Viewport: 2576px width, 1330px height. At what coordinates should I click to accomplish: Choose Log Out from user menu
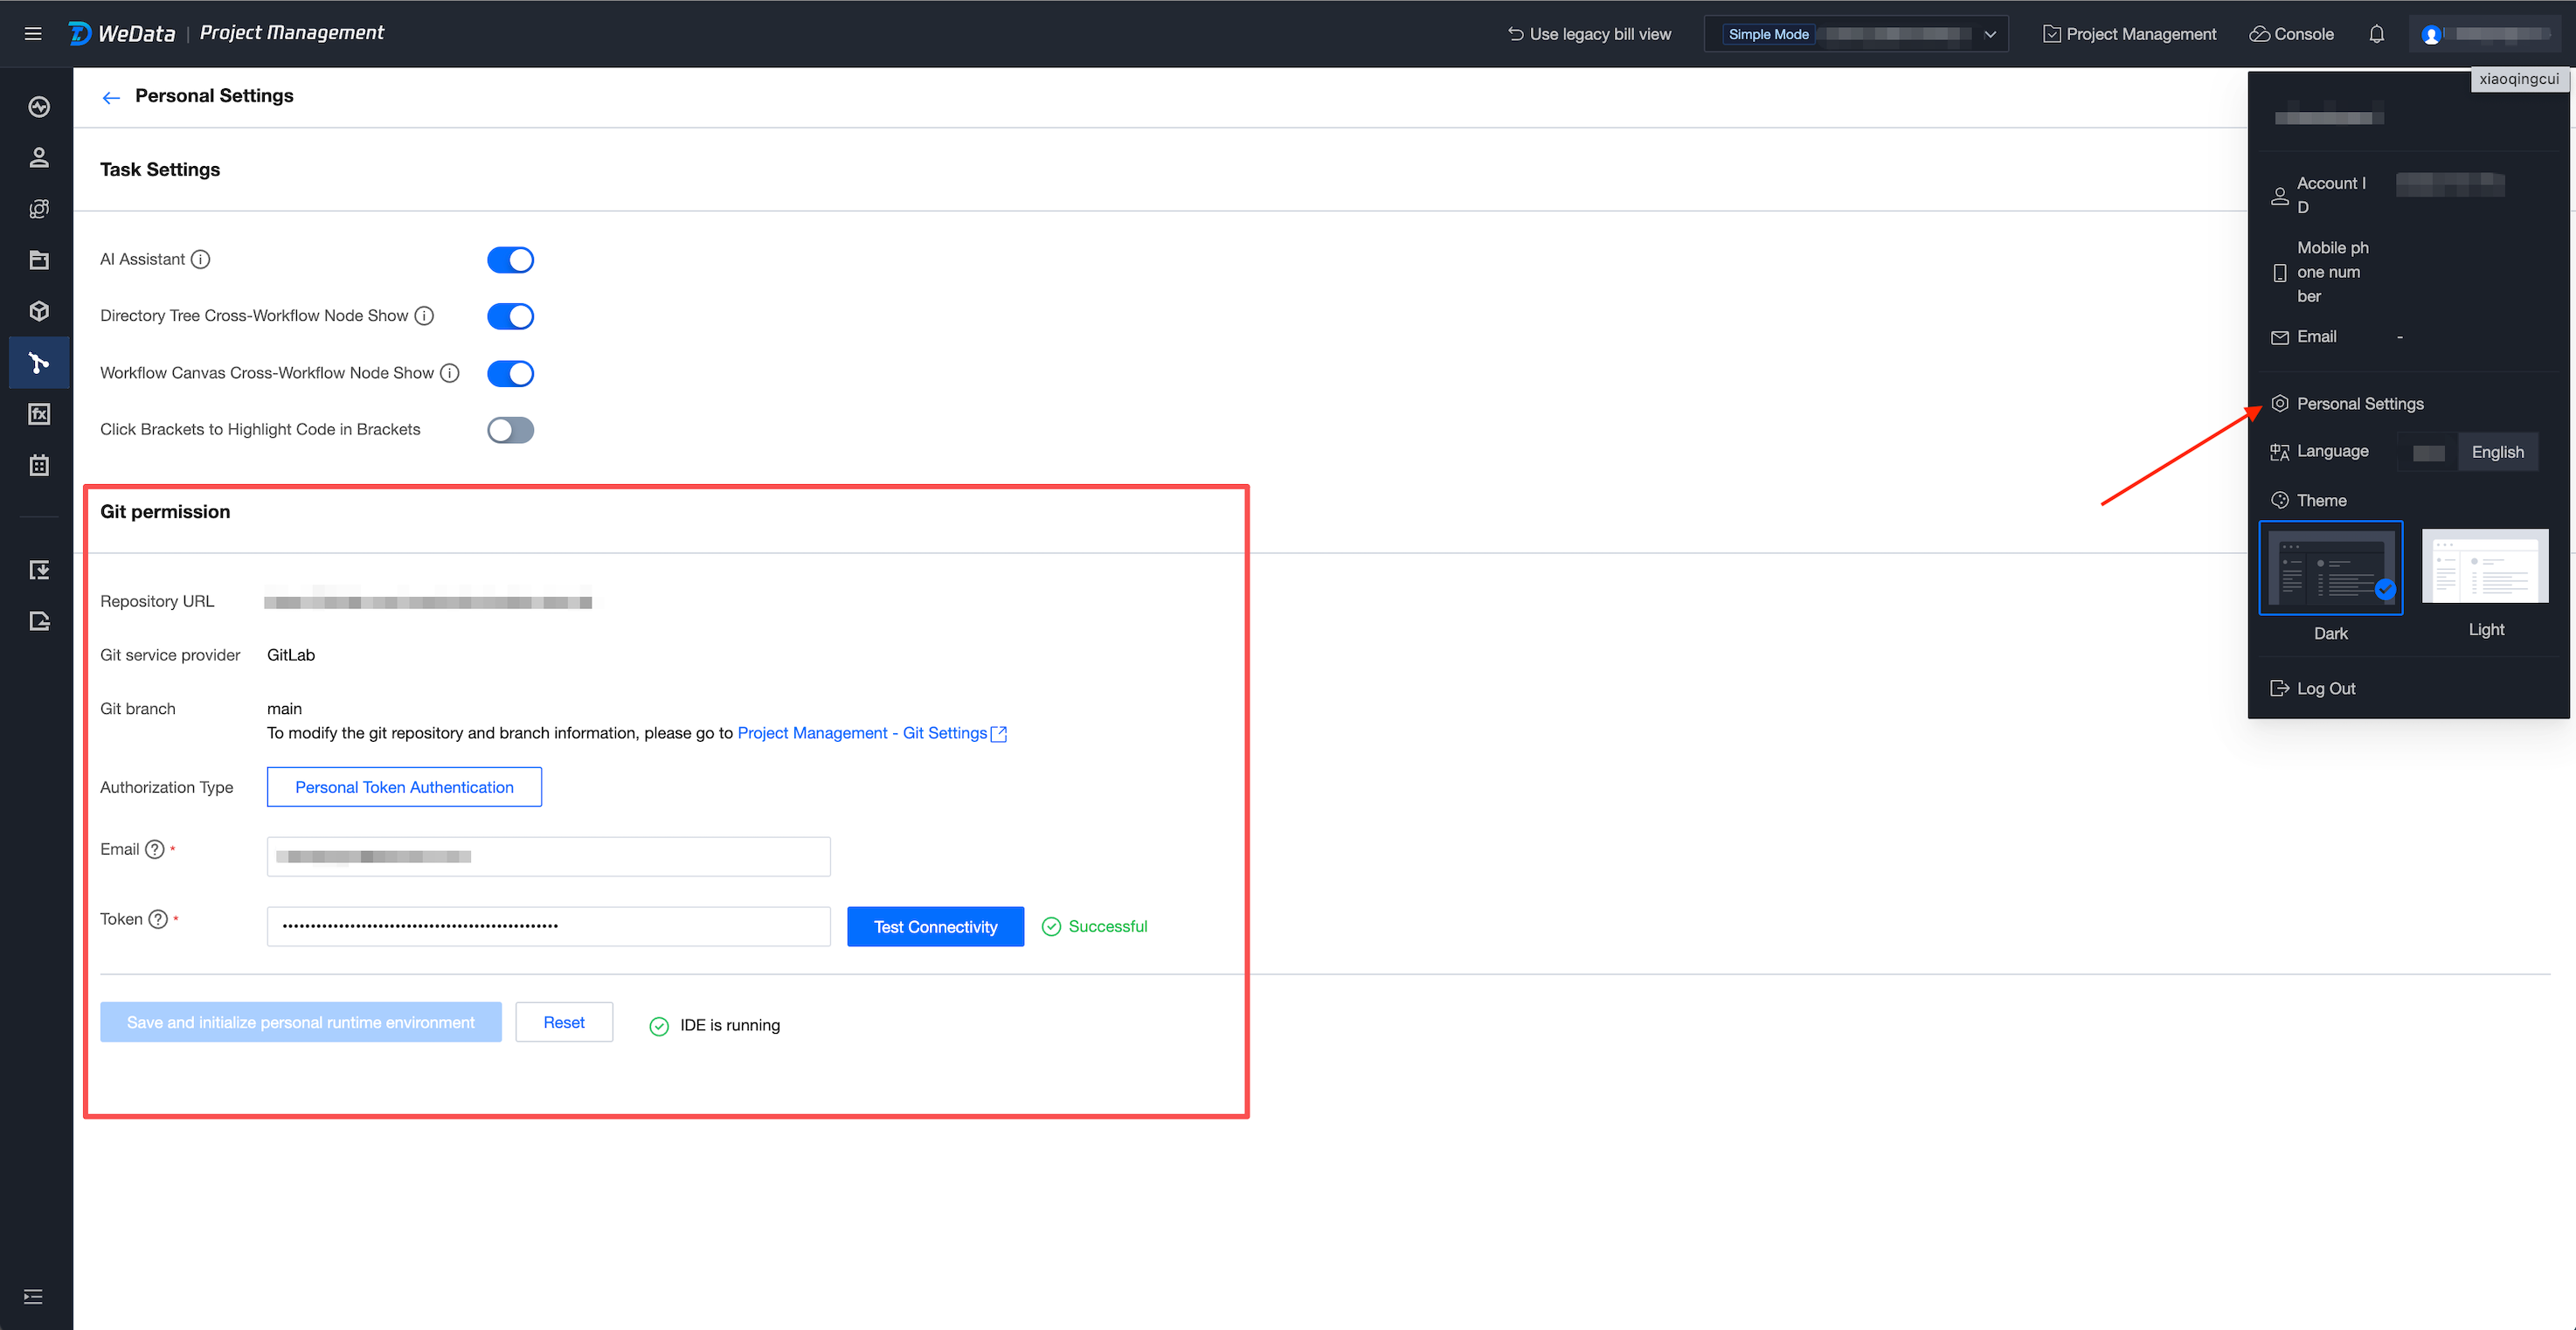pos(2325,688)
